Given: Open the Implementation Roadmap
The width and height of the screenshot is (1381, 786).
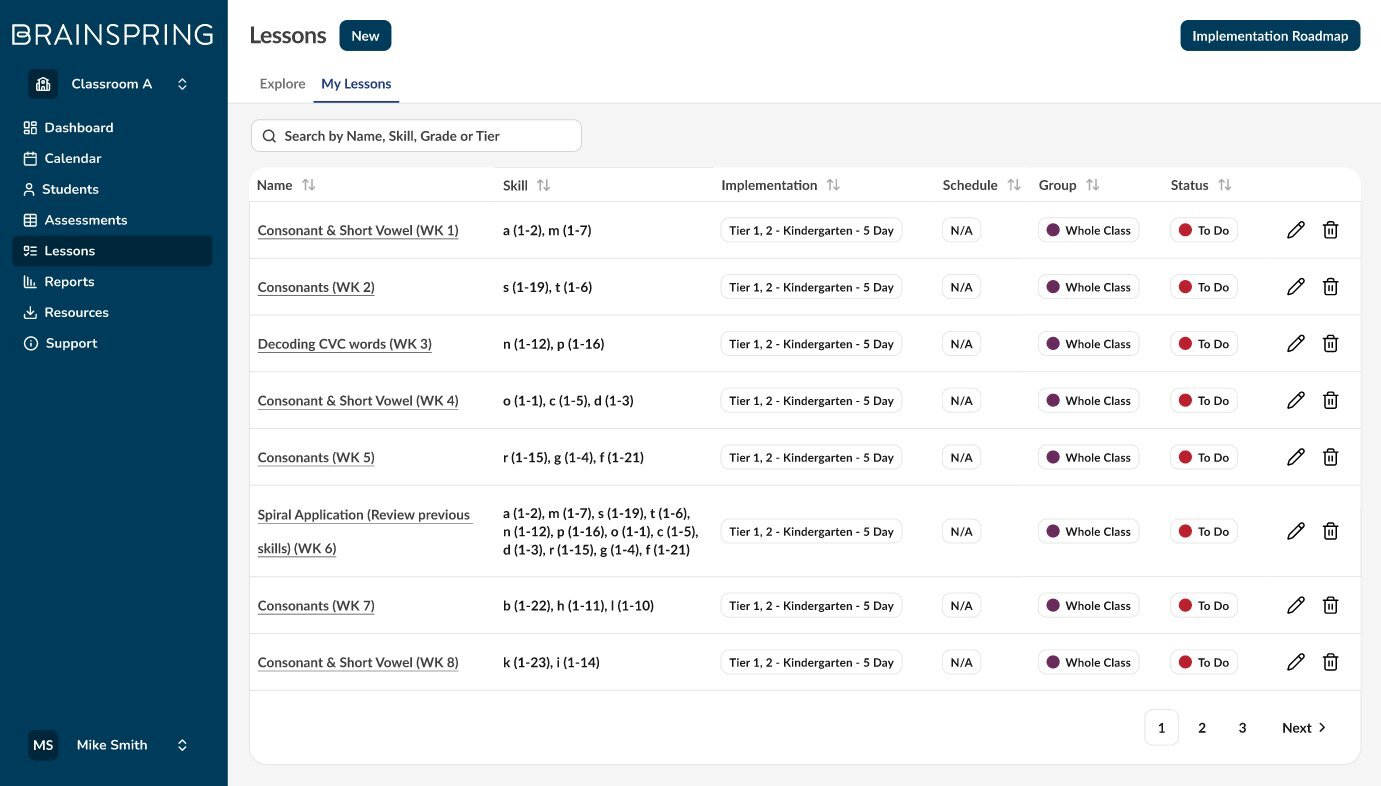Looking at the screenshot, I should 1270,36.
